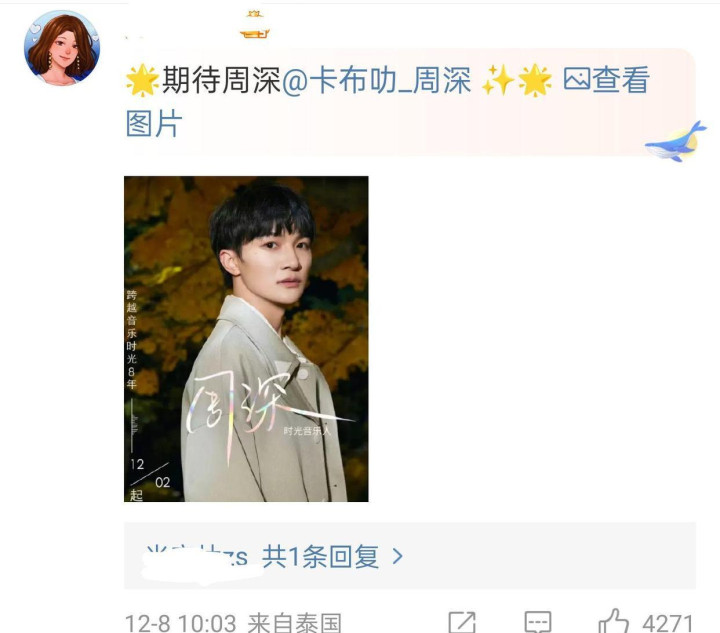The image size is (720, 633).
Task: Open the 共1条回复 replies link
Action: pyautogui.click(x=320, y=557)
